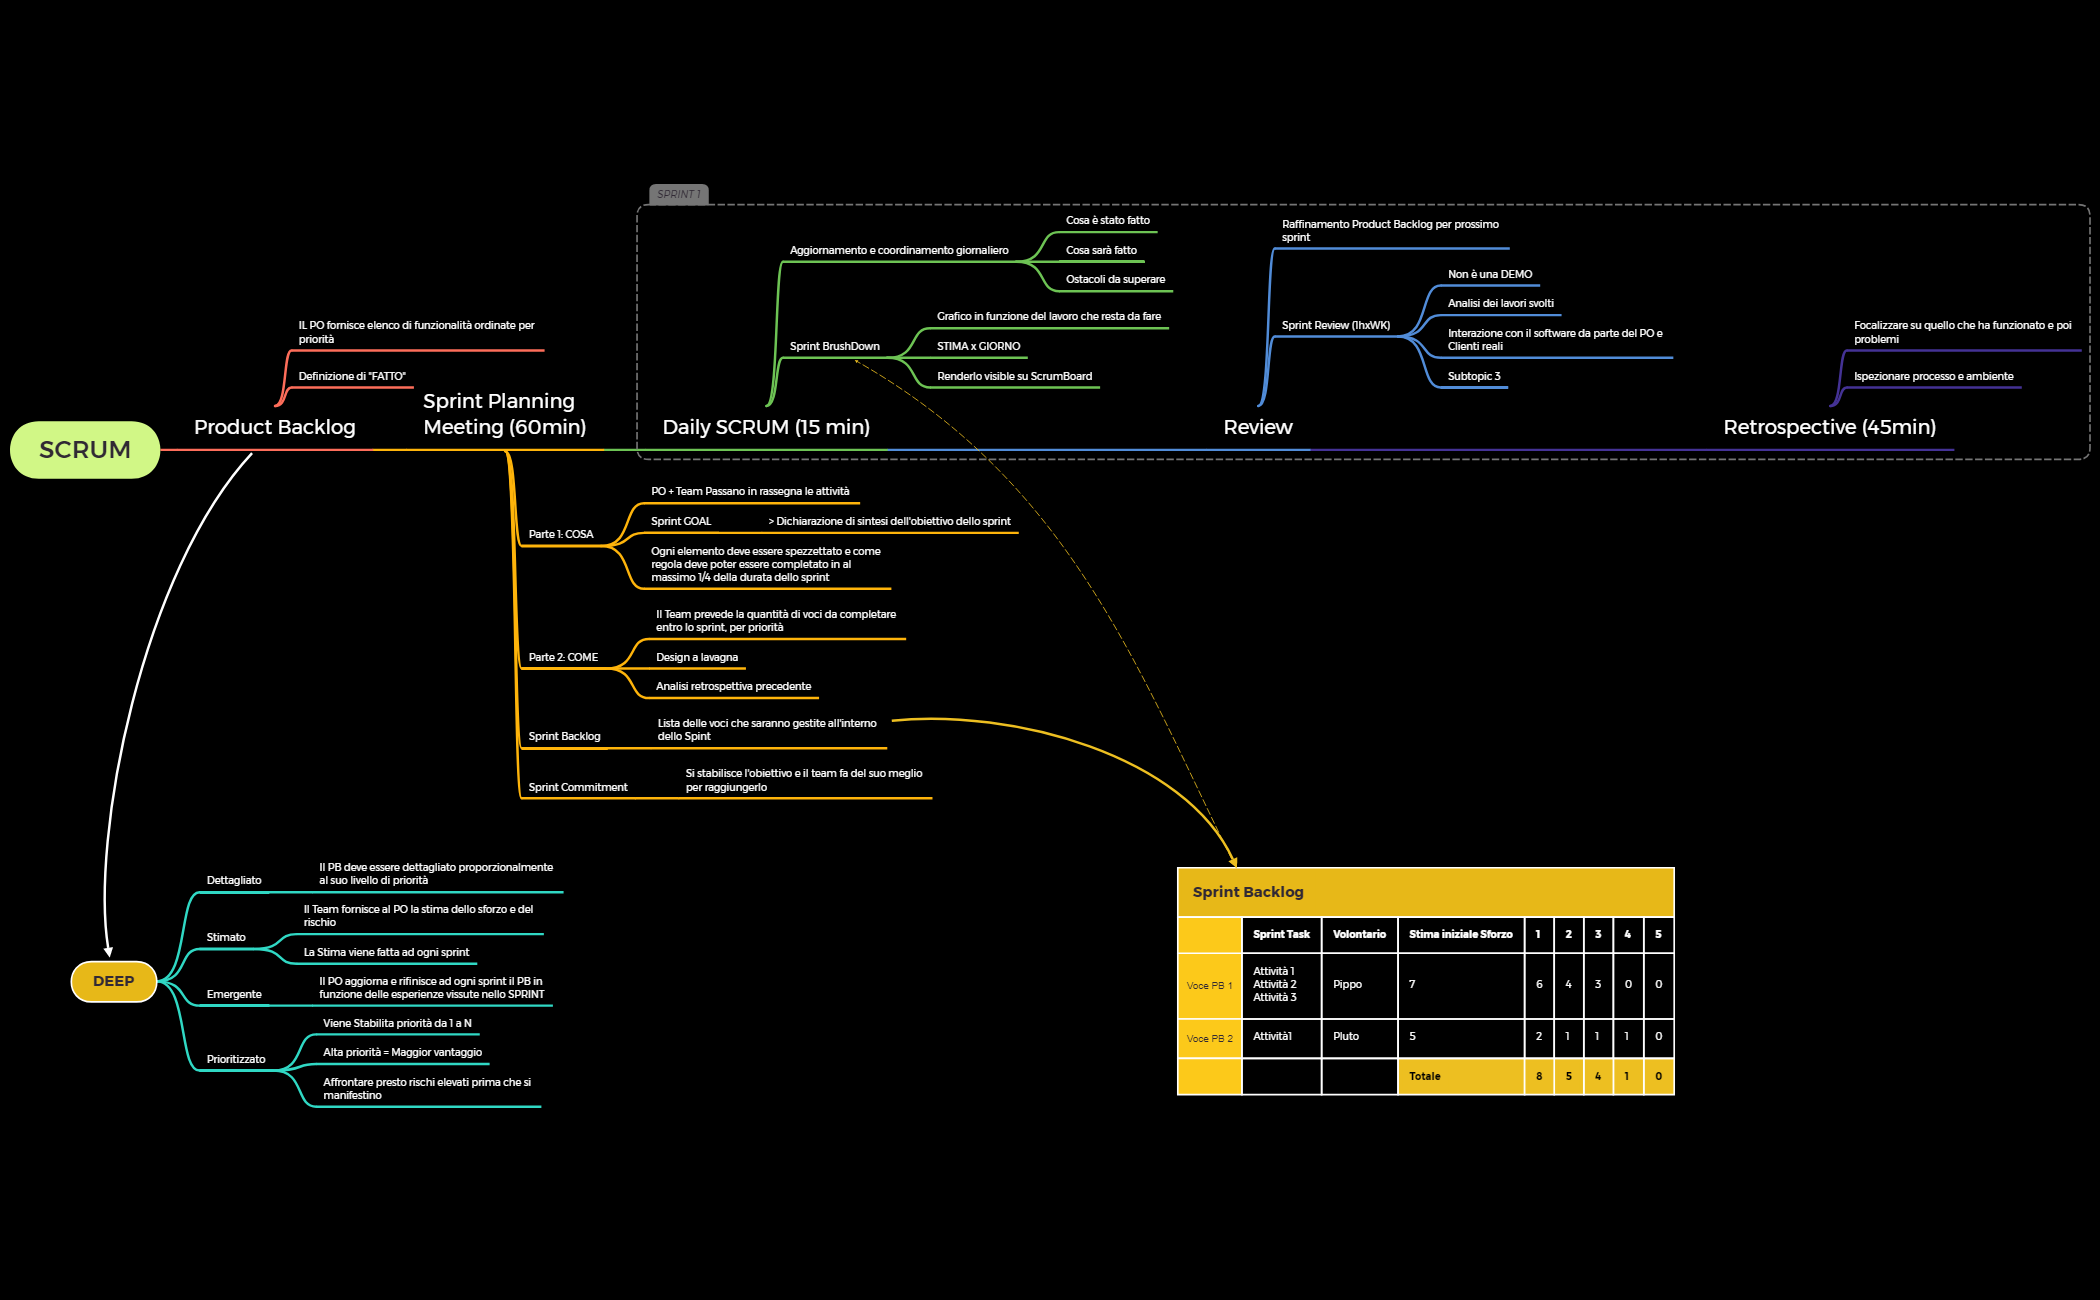This screenshot has height=1300, width=2100.
Task: Click the Daily SCRUM (15 min) node
Action: 766,427
